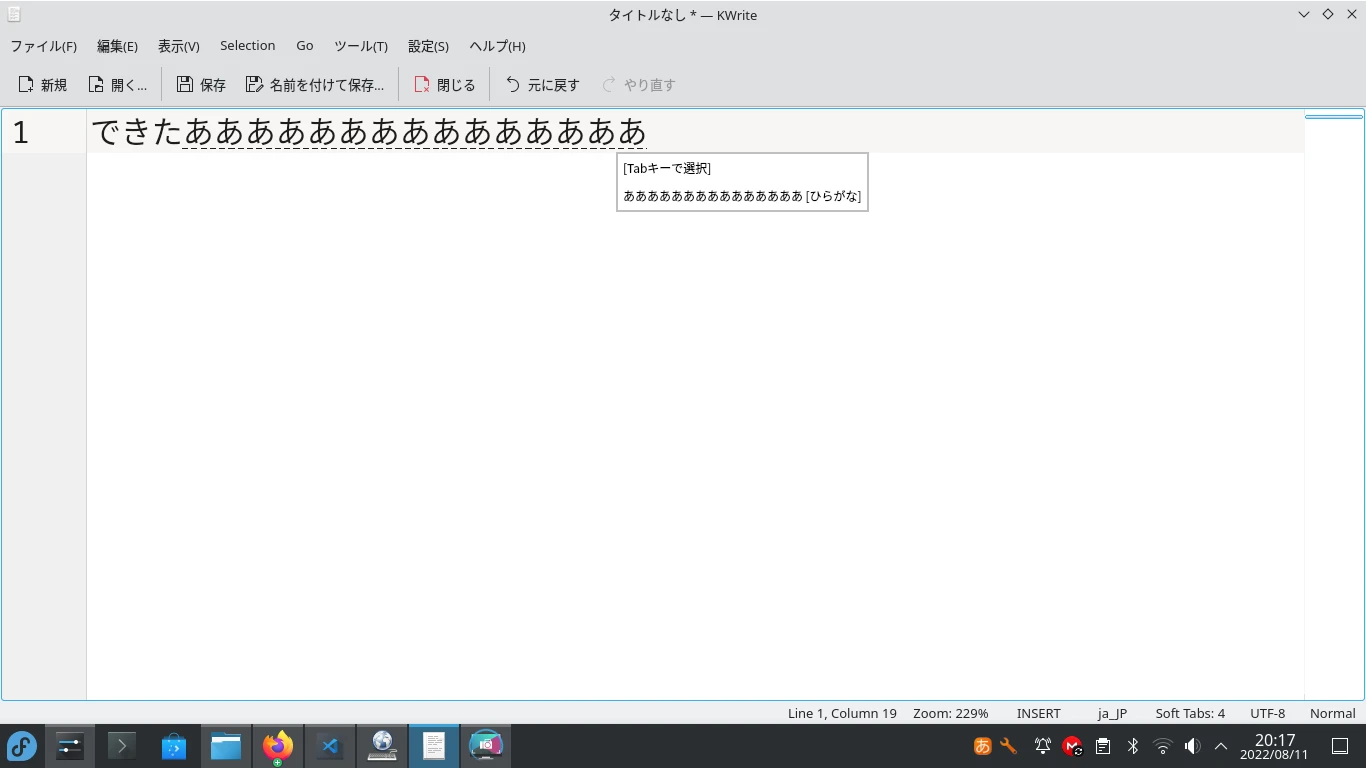Toggle INSERT mode in status bar
This screenshot has width=1366, height=768.
pos(1037,713)
